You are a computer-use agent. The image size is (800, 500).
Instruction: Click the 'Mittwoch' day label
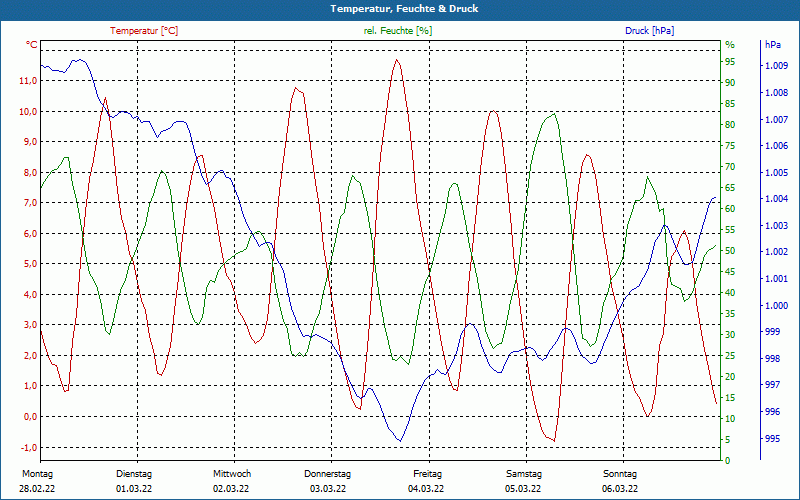[232, 474]
